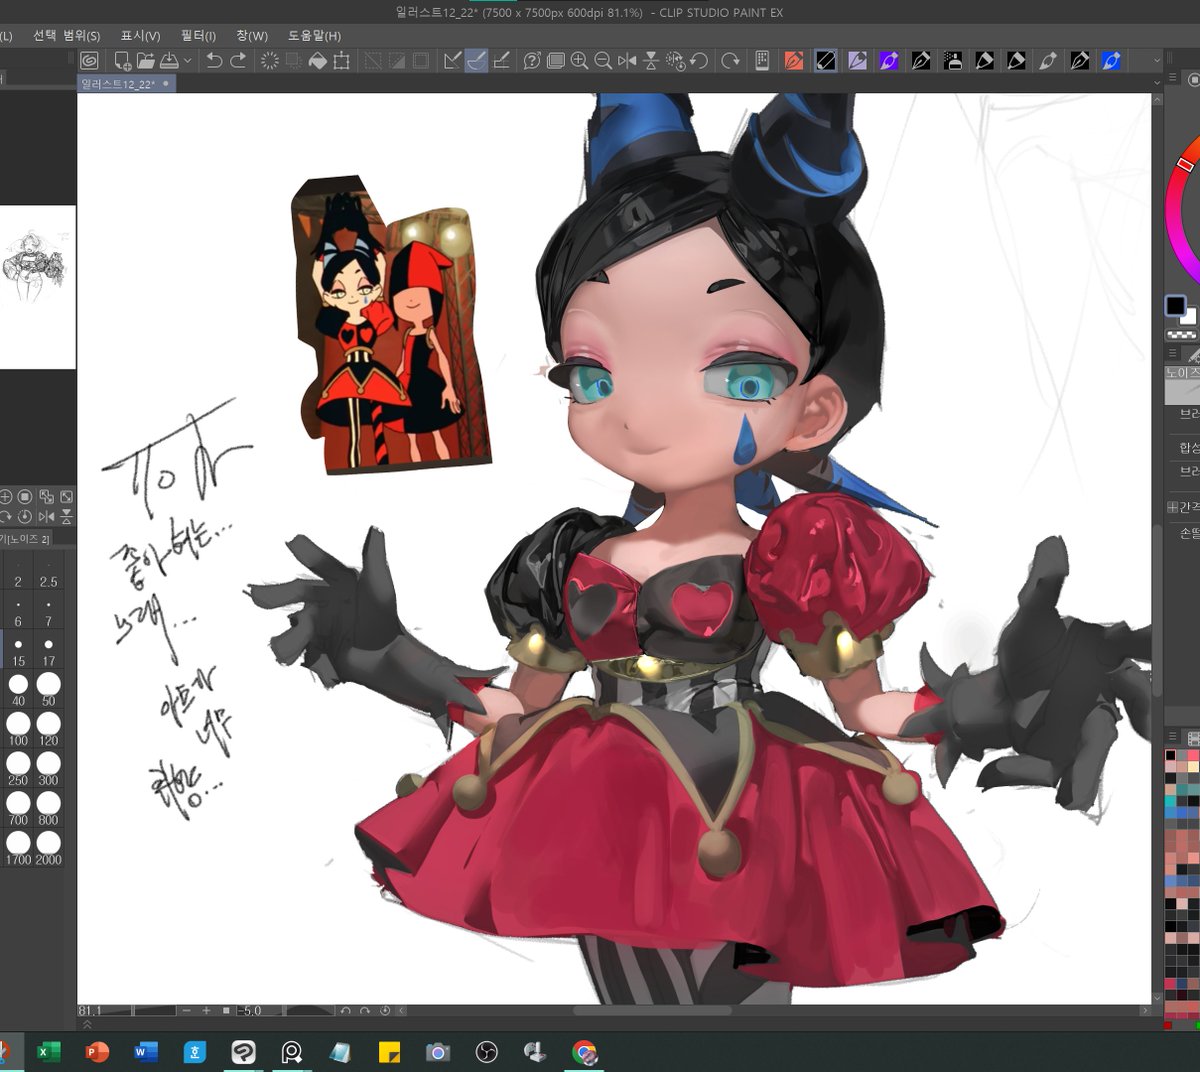Click navigator Reset Rotation icon in left panel

(25, 516)
